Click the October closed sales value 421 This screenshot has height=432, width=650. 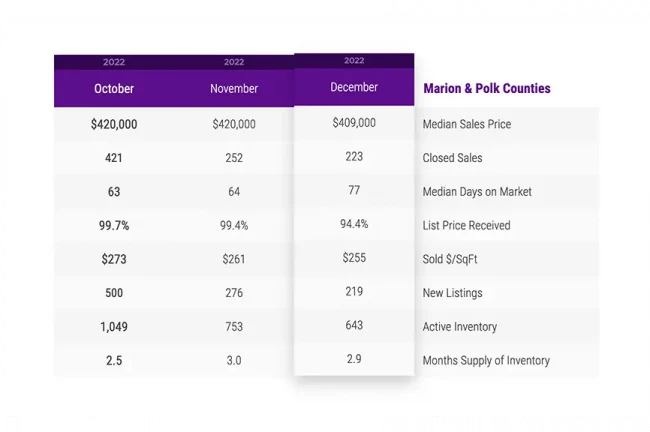click(114, 158)
